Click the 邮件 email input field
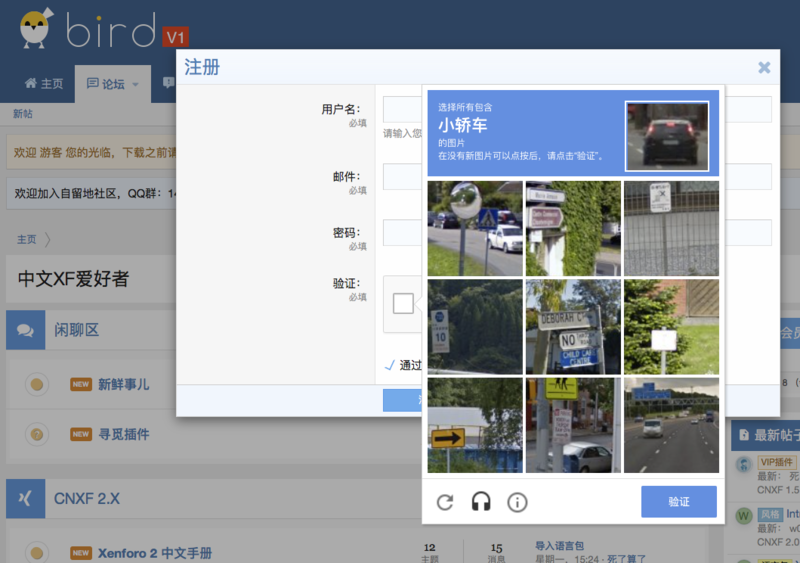 pyautogui.click(x=403, y=177)
